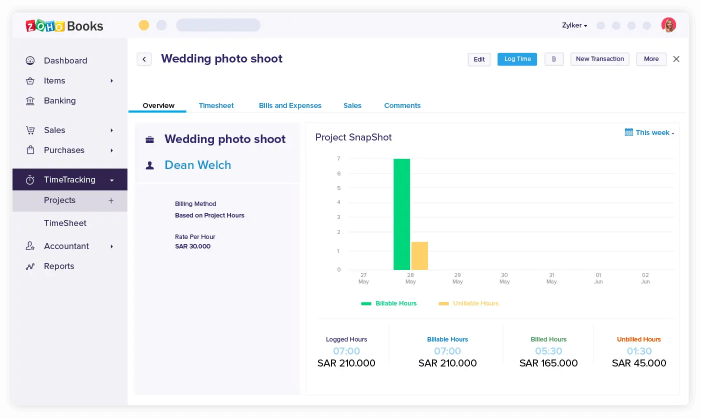This screenshot has height=419, width=701.
Task: Open the user profile avatar
Action: 668,25
